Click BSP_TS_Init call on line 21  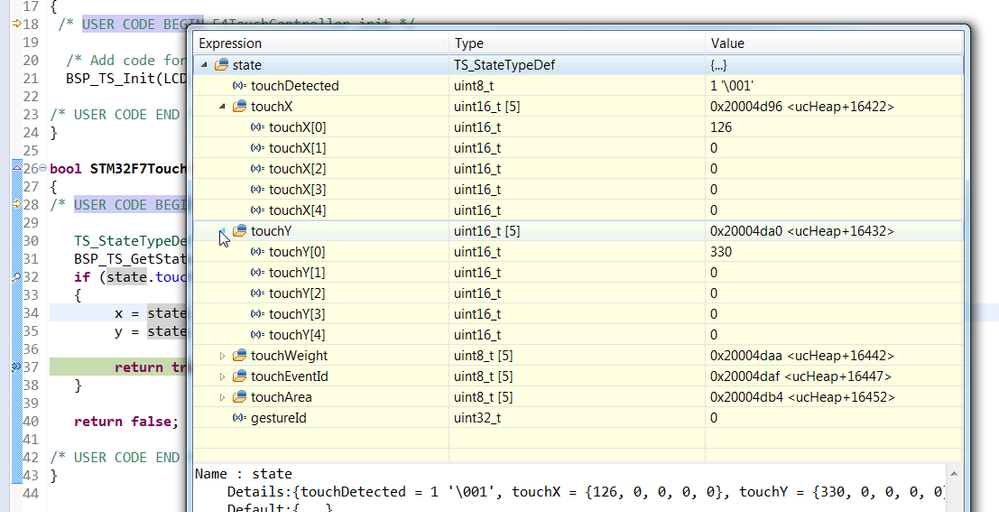point(127,78)
